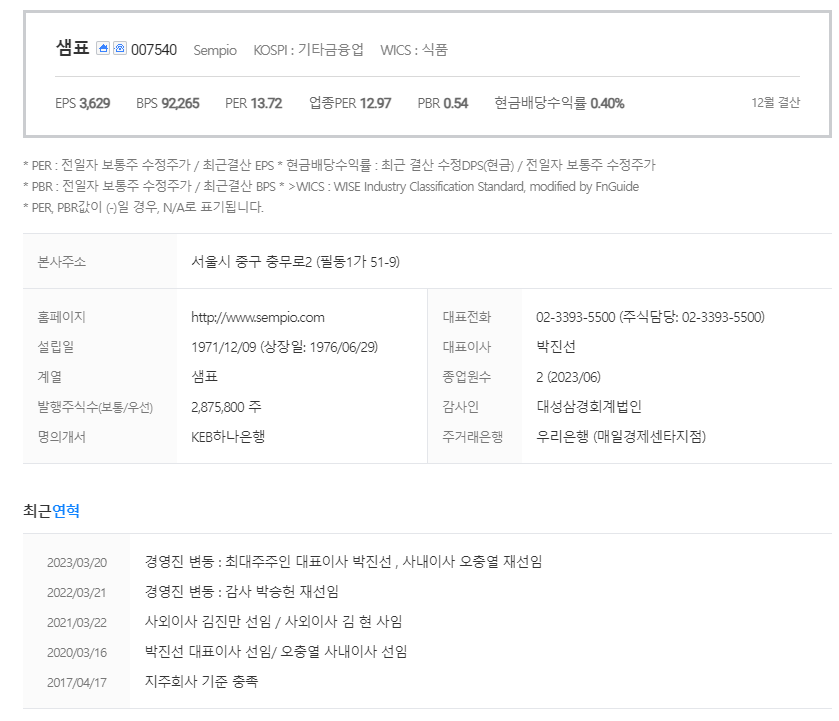The width and height of the screenshot is (839, 721).
Task: Click the 계열 value 샘표
Action: (x=204, y=377)
